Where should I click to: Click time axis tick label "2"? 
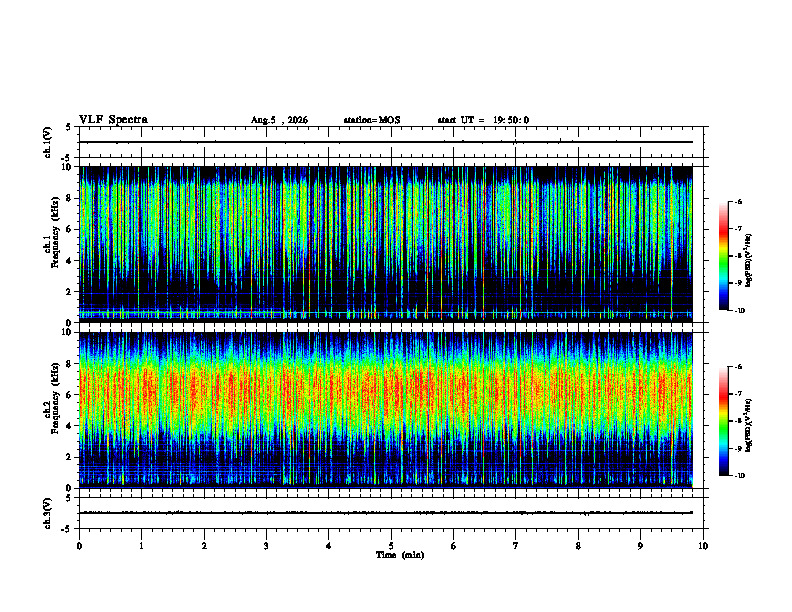point(204,546)
